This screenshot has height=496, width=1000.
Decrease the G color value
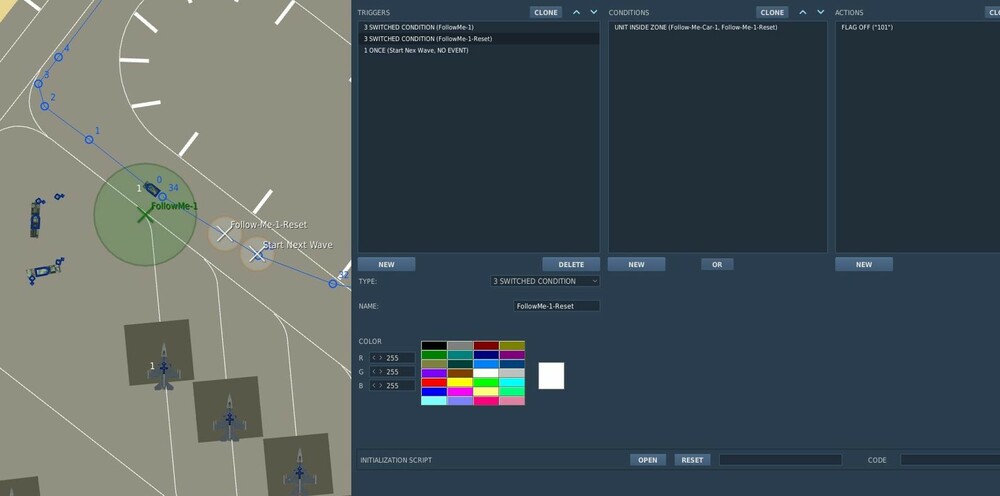[374, 372]
